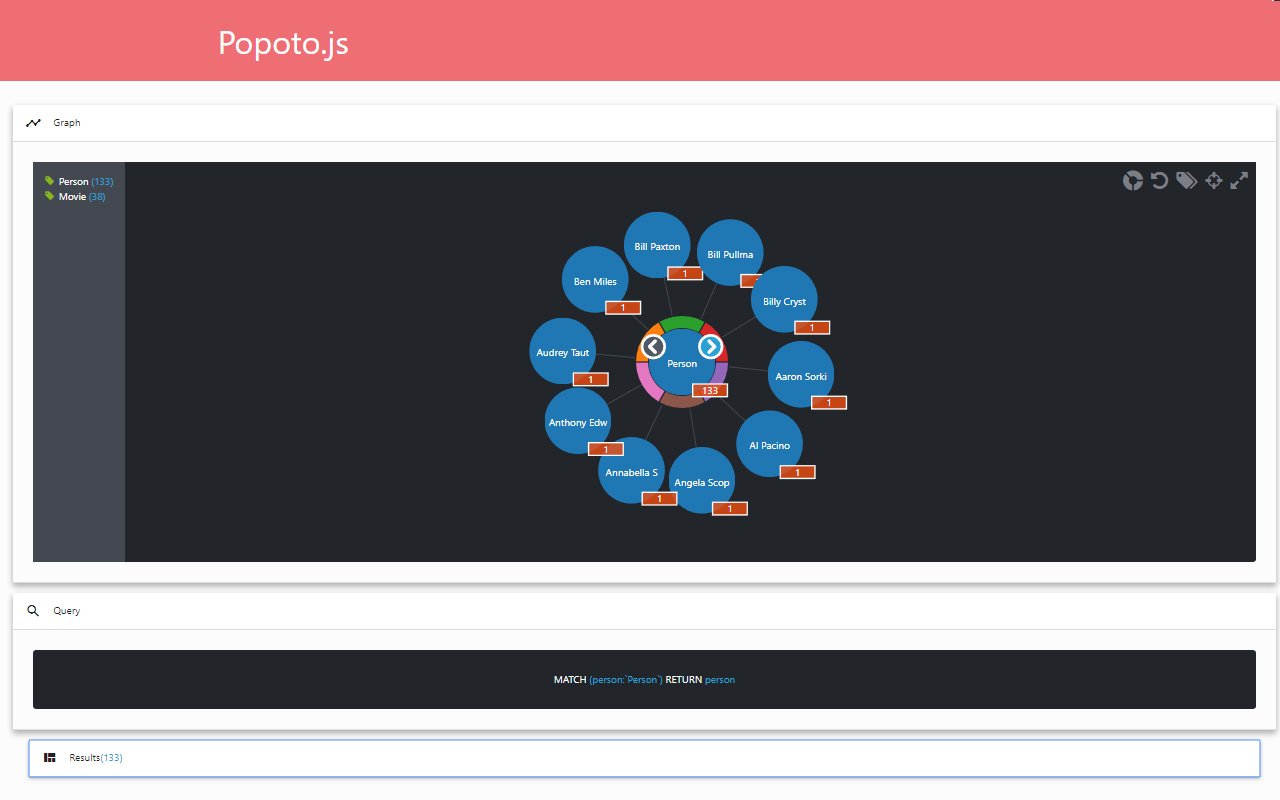Click person:`Person` in the Cypher query
This screenshot has width=1280, height=800.
pos(626,680)
